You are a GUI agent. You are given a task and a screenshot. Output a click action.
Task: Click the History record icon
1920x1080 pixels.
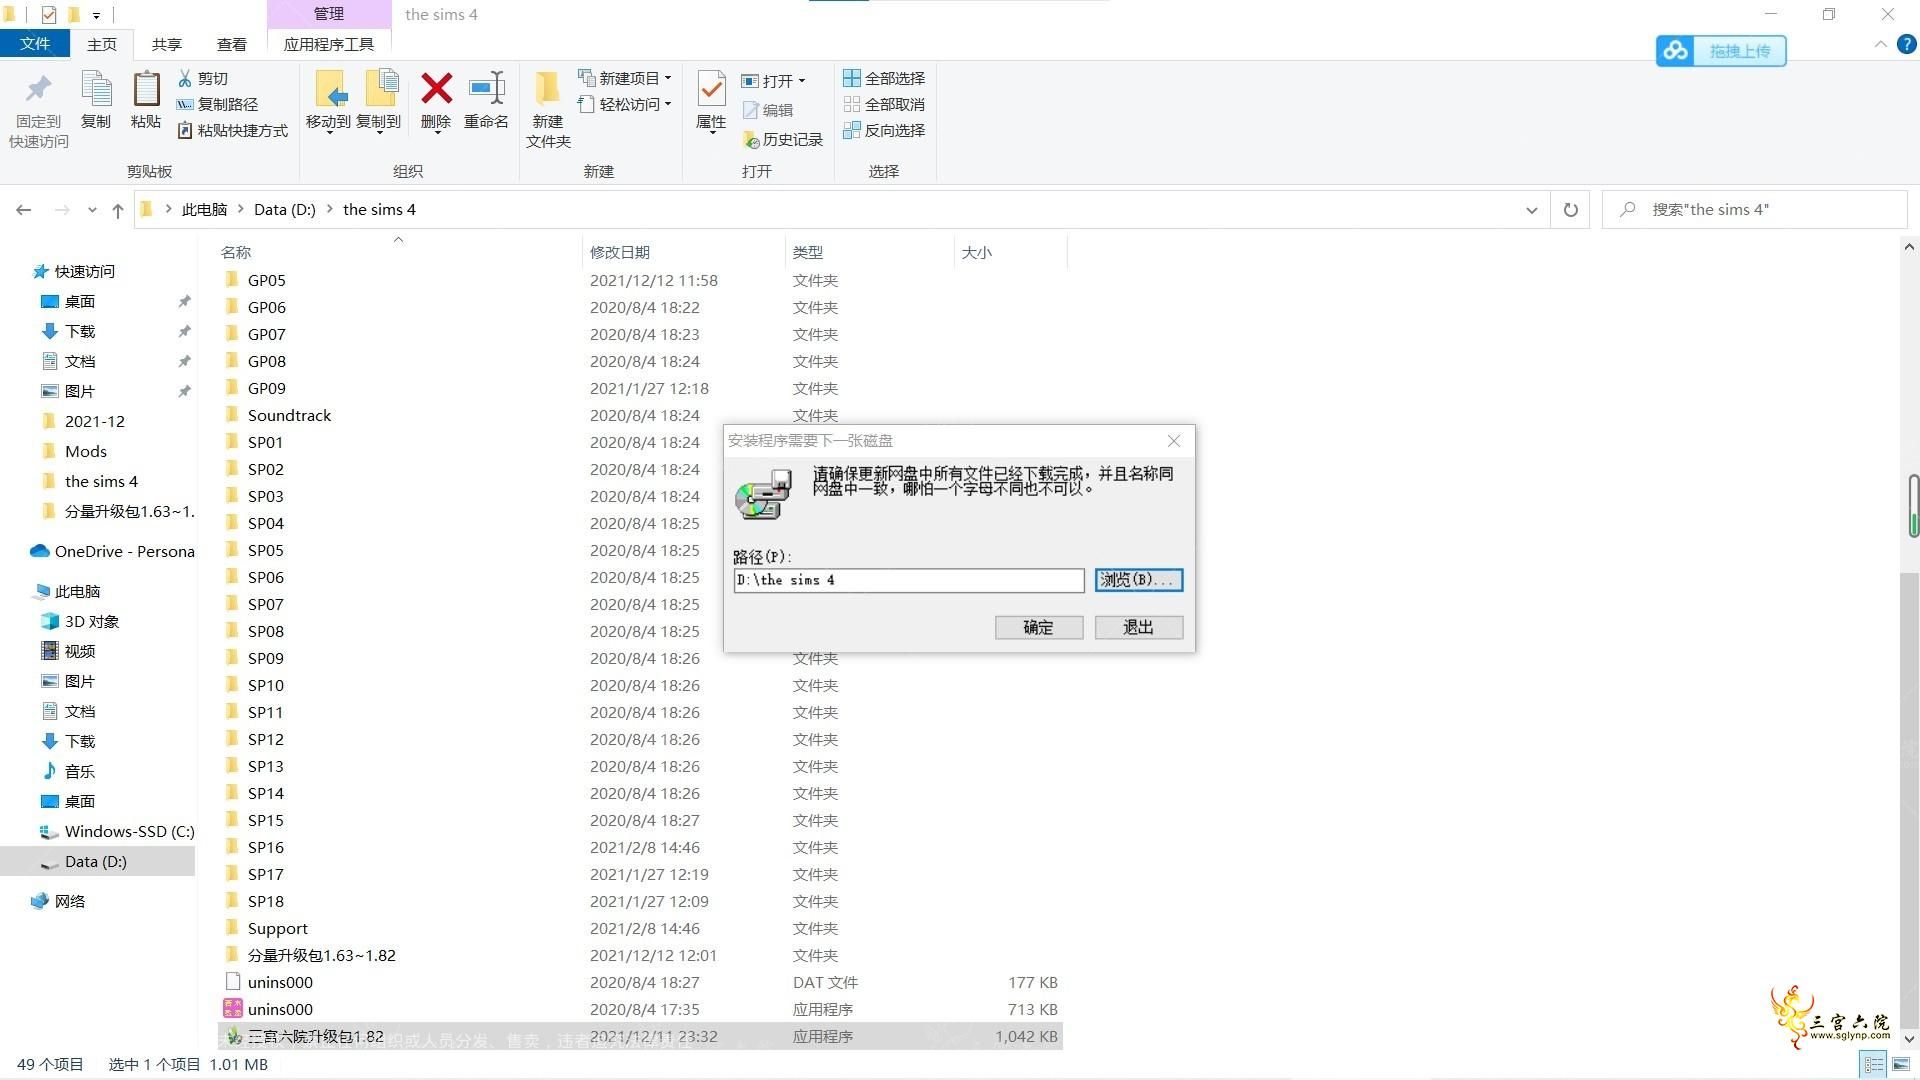(751, 140)
